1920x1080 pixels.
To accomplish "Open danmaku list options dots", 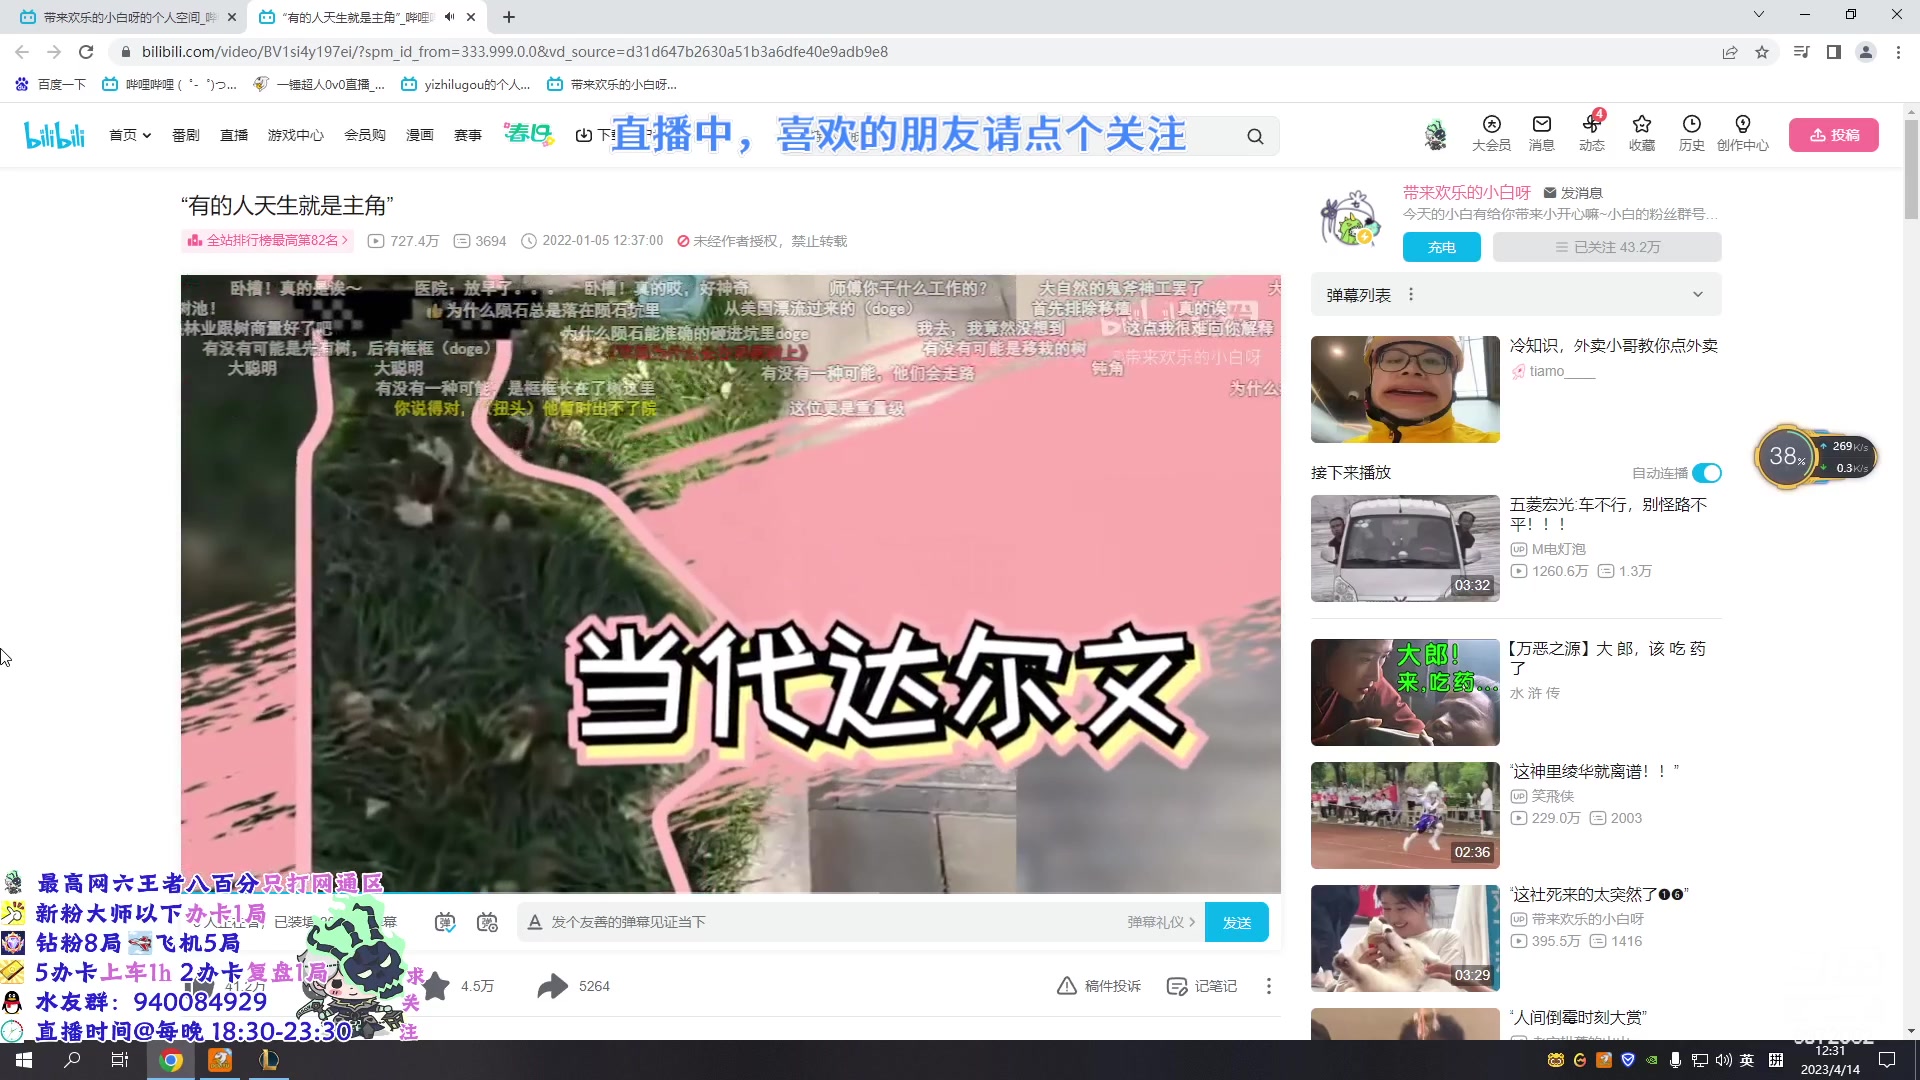I will pos(1411,295).
